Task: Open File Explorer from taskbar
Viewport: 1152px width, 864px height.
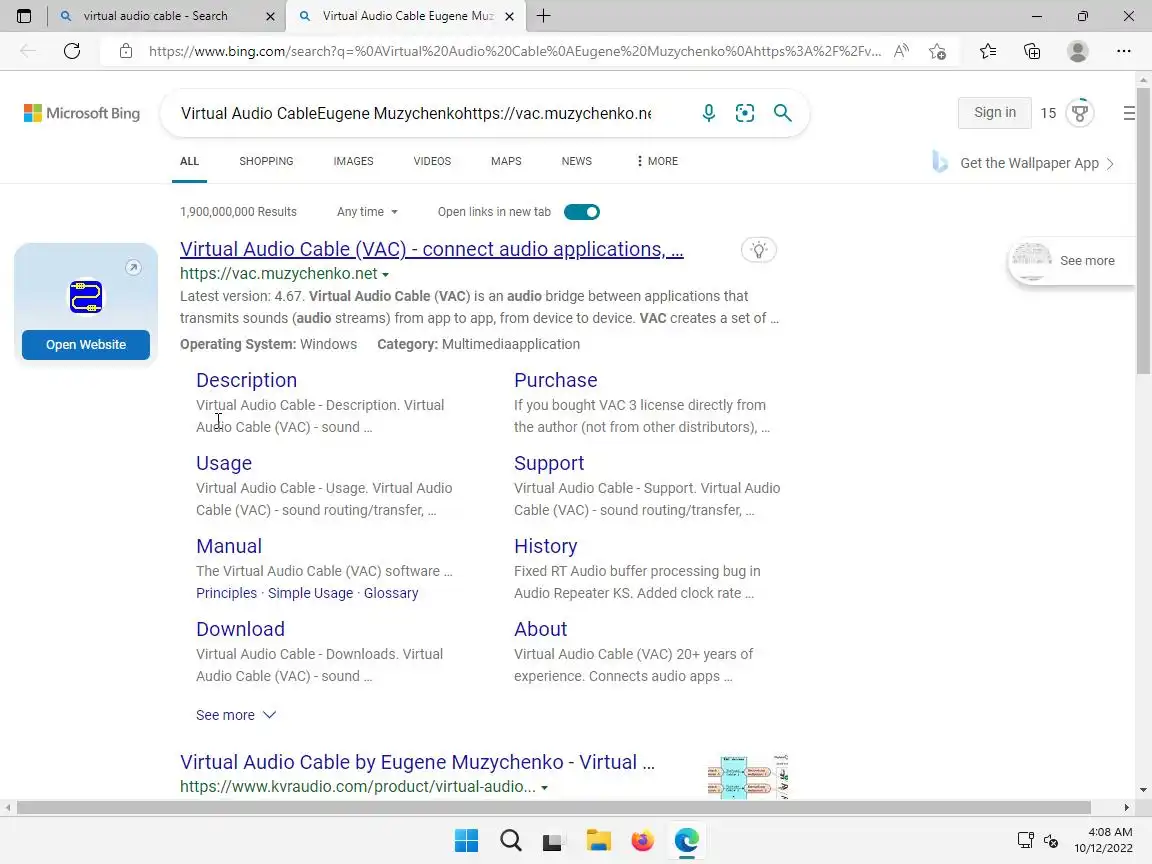Action: tap(598, 840)
